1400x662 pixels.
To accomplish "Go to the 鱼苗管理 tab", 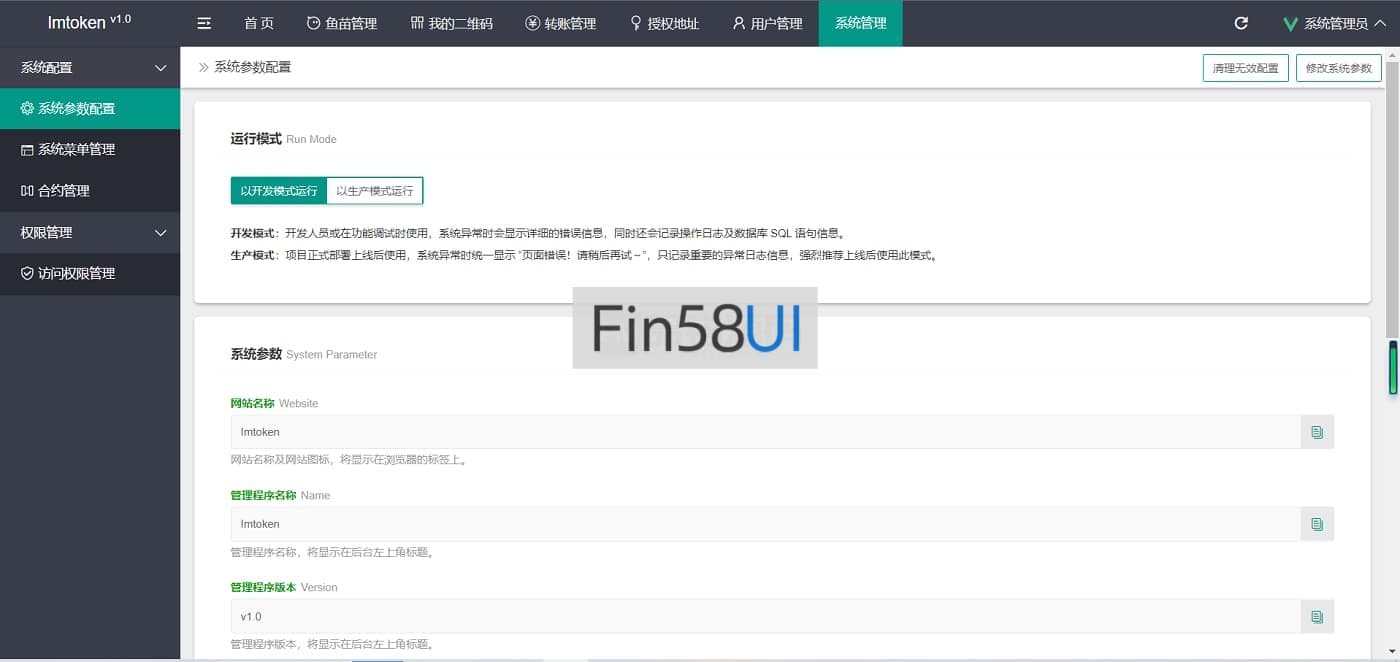I will tap(341, 23).
